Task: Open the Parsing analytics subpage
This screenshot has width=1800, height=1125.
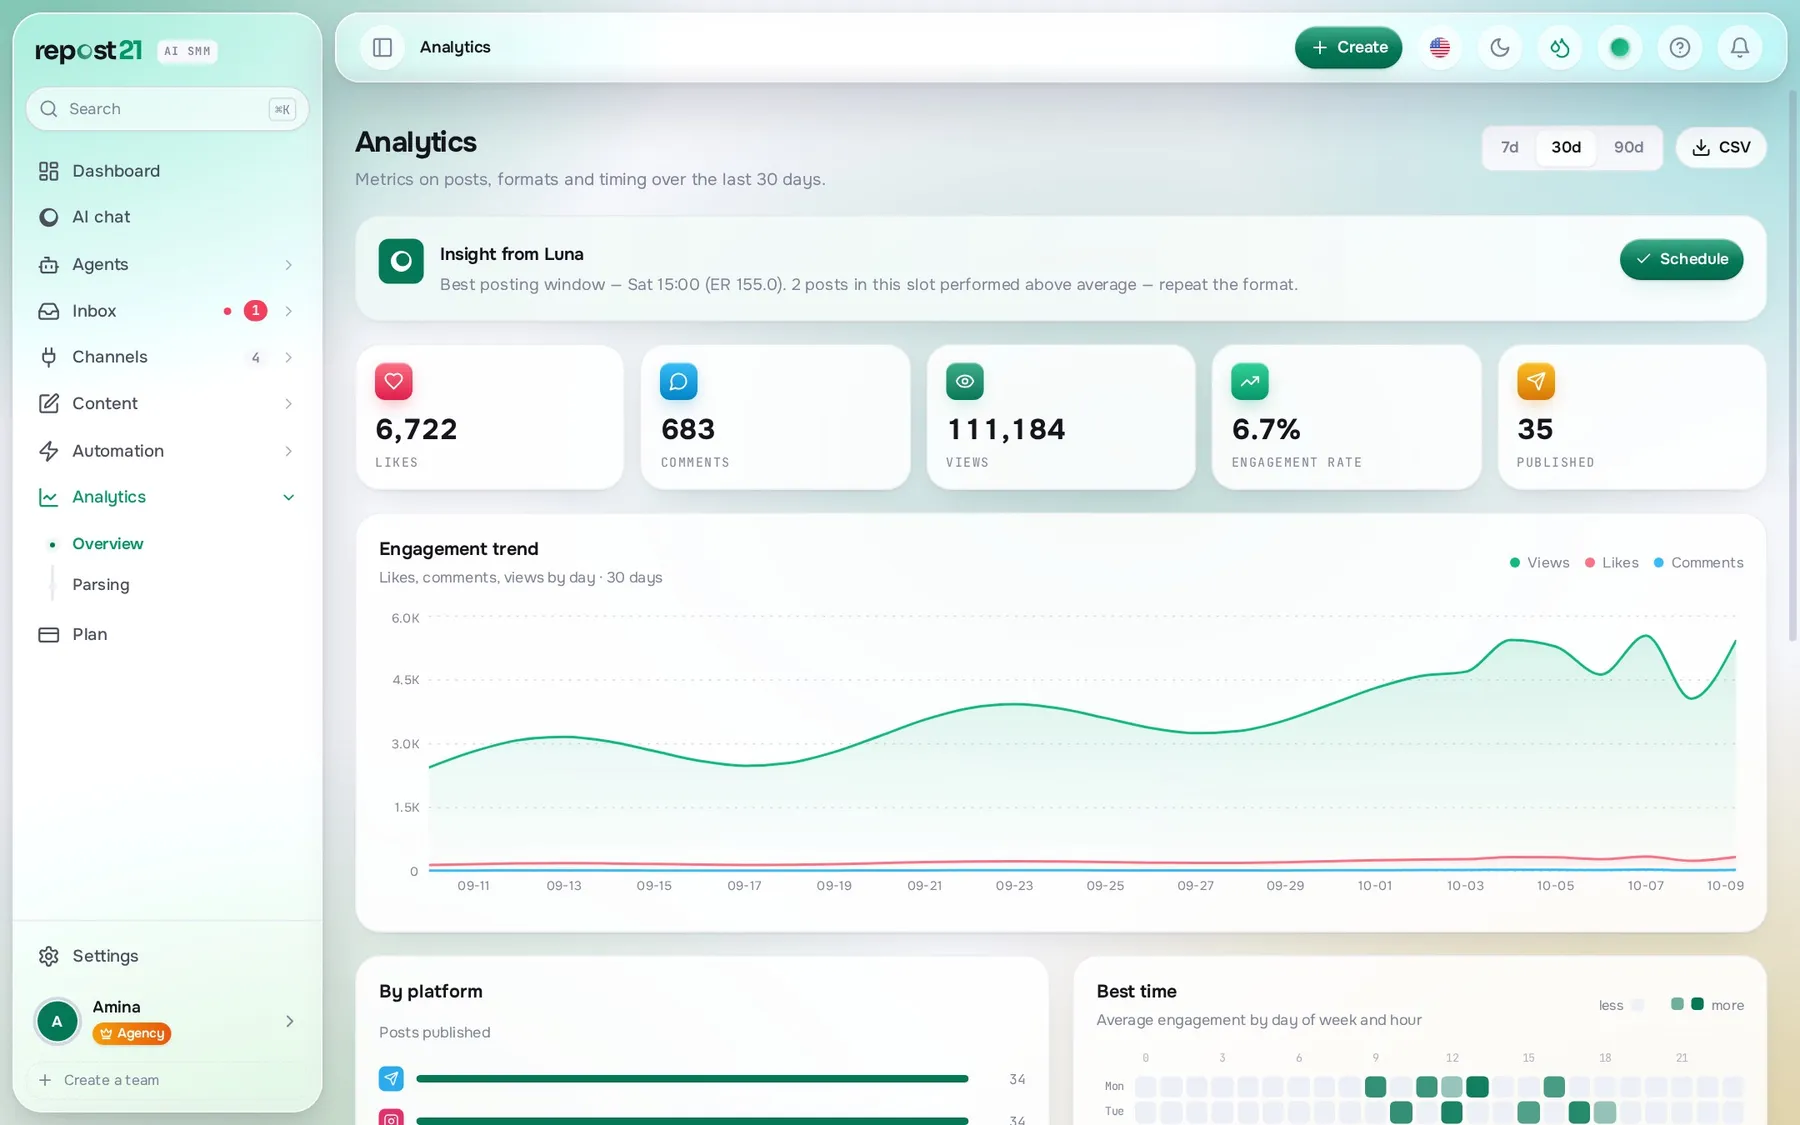Action: point(101,585)
